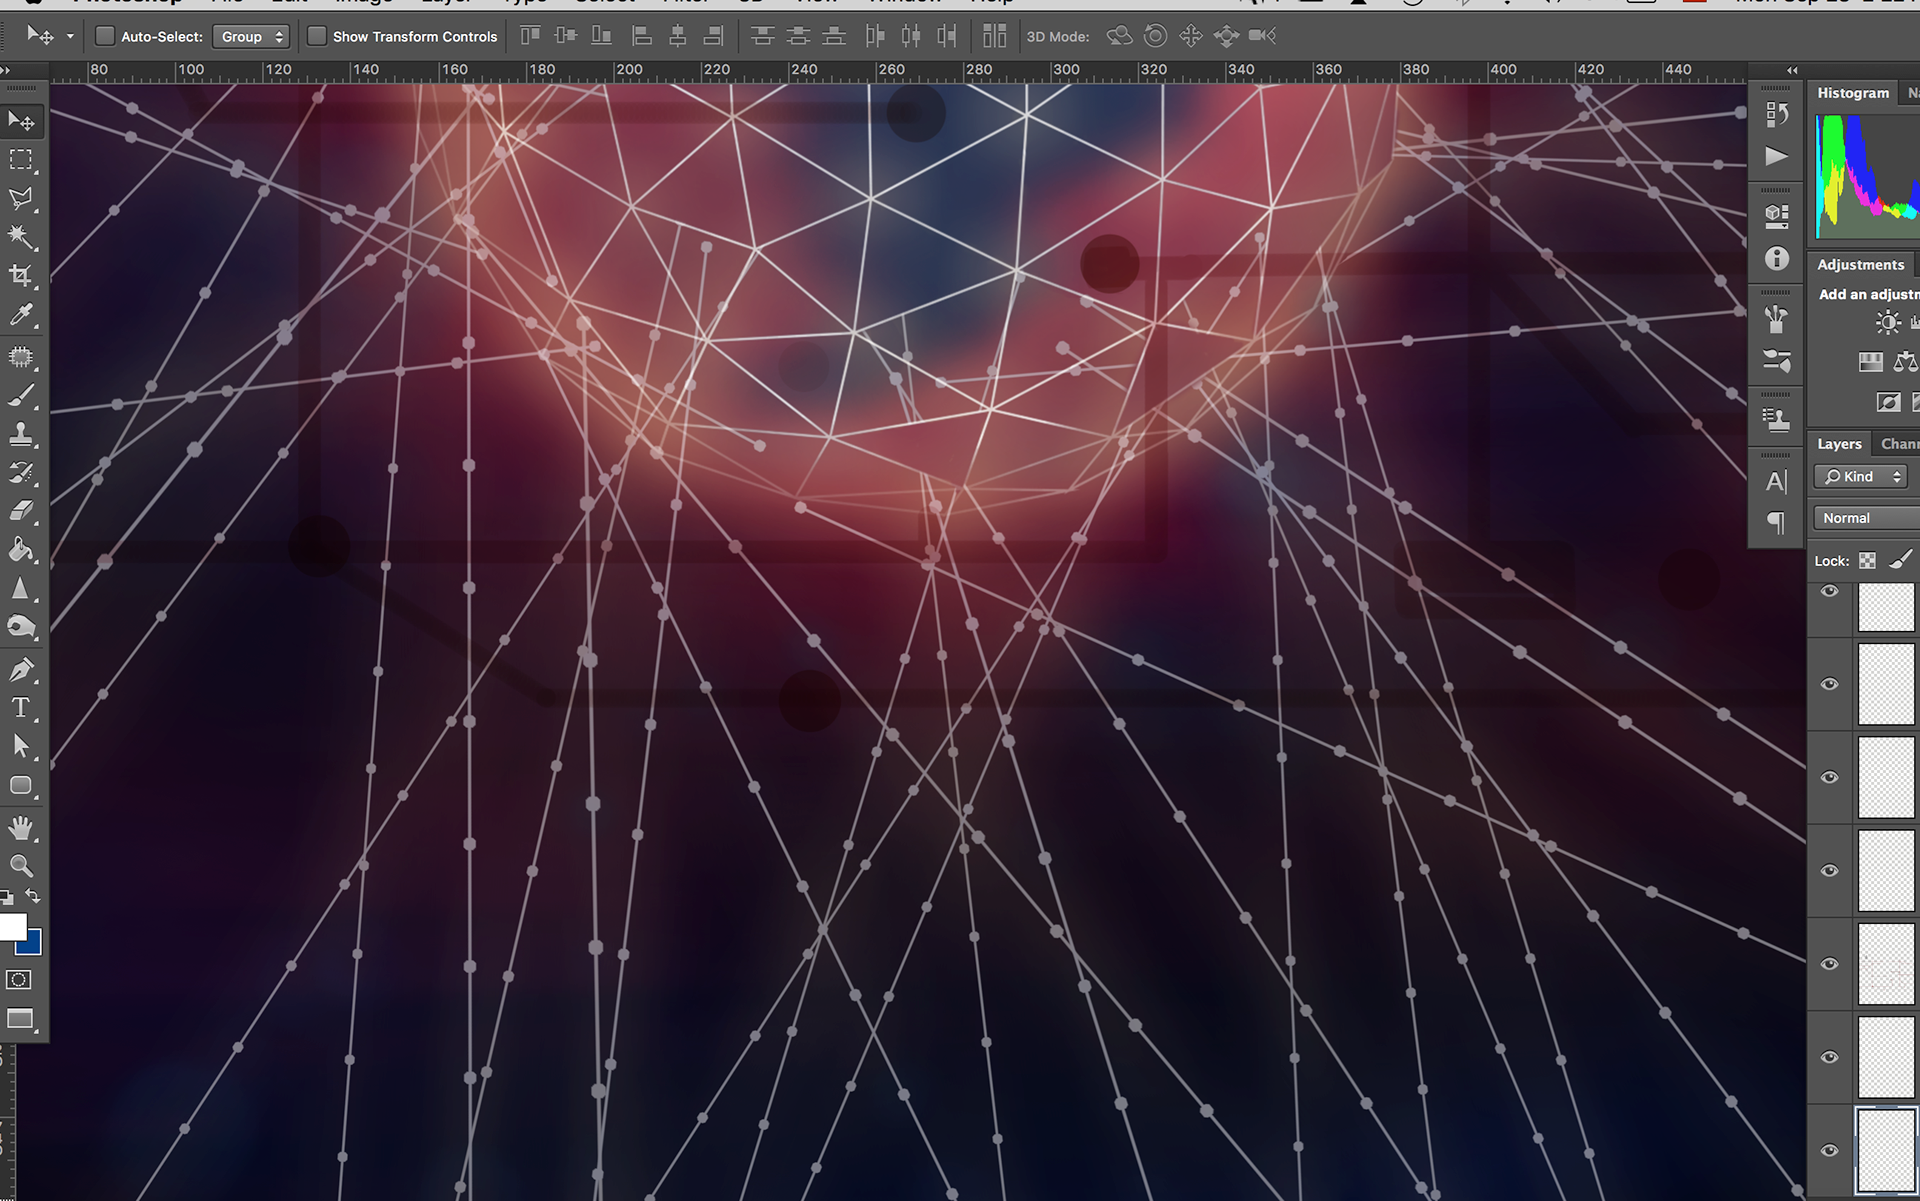Open the layer filter Kind dropdown
This screenshot has width=1920, height=1201.
click(1861, 477)
